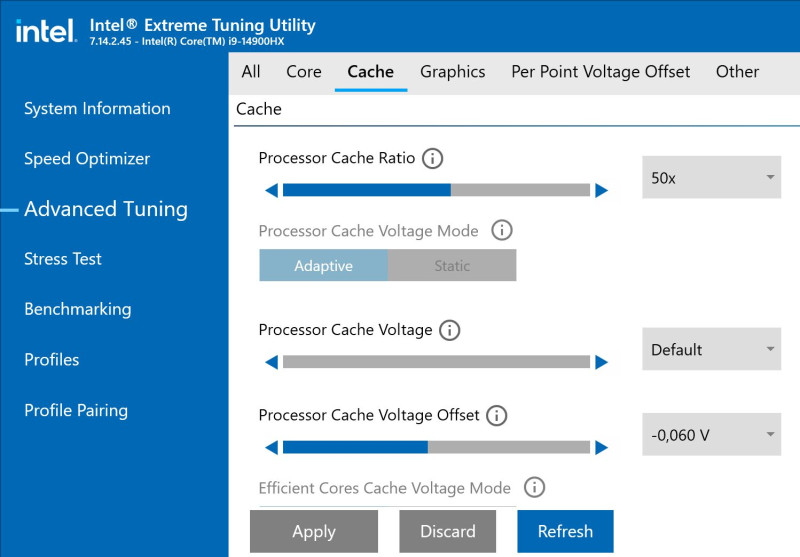Click the Processor Cache Voltage slider track
The width and height of the screenshot is (800, 557).
pyautogui.click(x=436, y=362)
